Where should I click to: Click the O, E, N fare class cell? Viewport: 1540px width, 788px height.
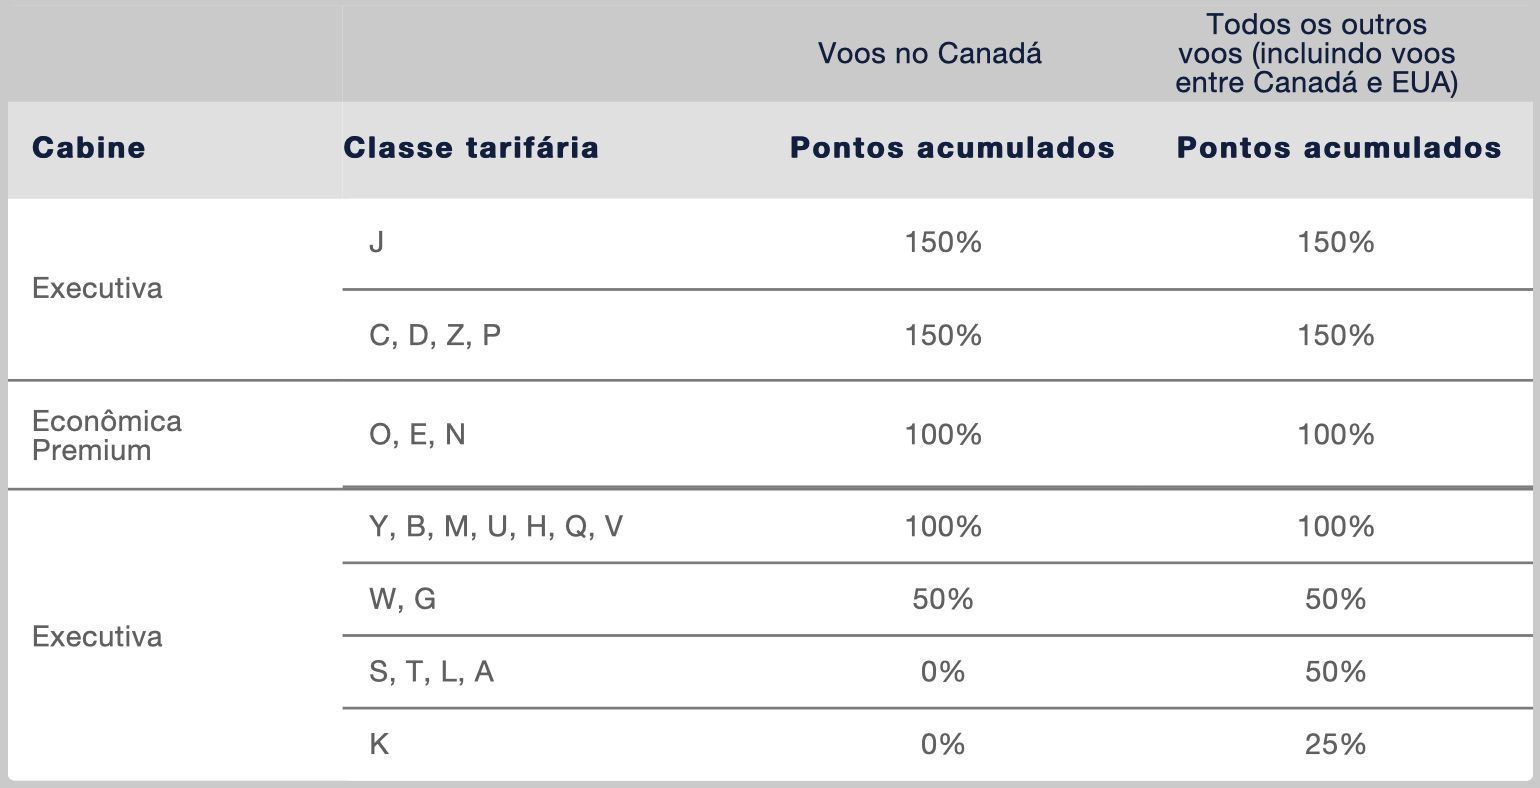tap(417, 435)
